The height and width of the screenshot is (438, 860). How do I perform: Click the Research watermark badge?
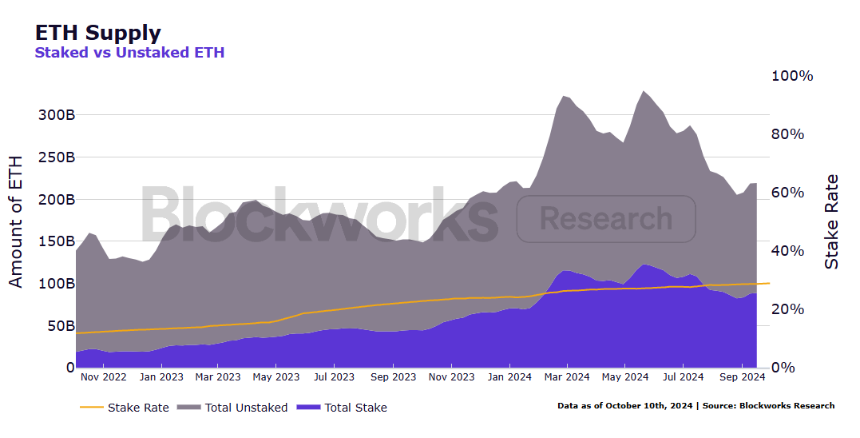[x=606, y=219]
